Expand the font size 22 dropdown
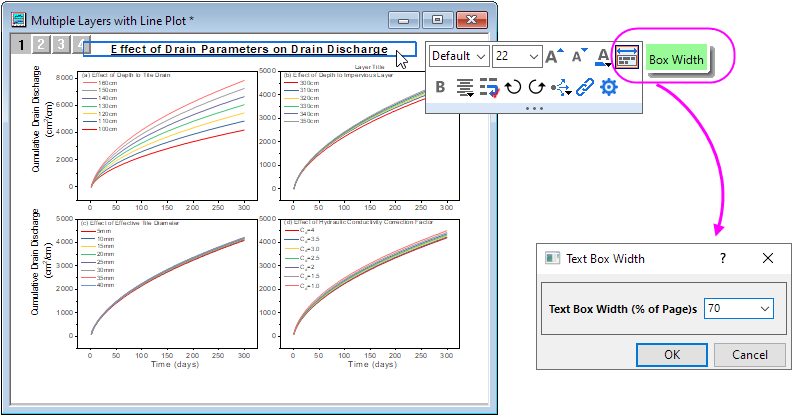Screen dimensions: 802x416 pyautogui.click(x=532, y=57)
